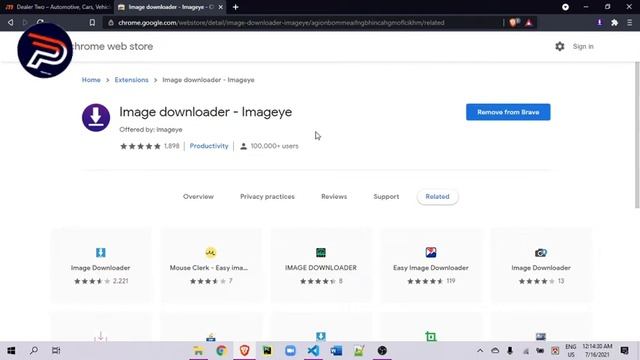The width and height of the screenshot is (640, 360).
Task: Launch Google Chrome from the taskbar
Action: tap(221, 351)
